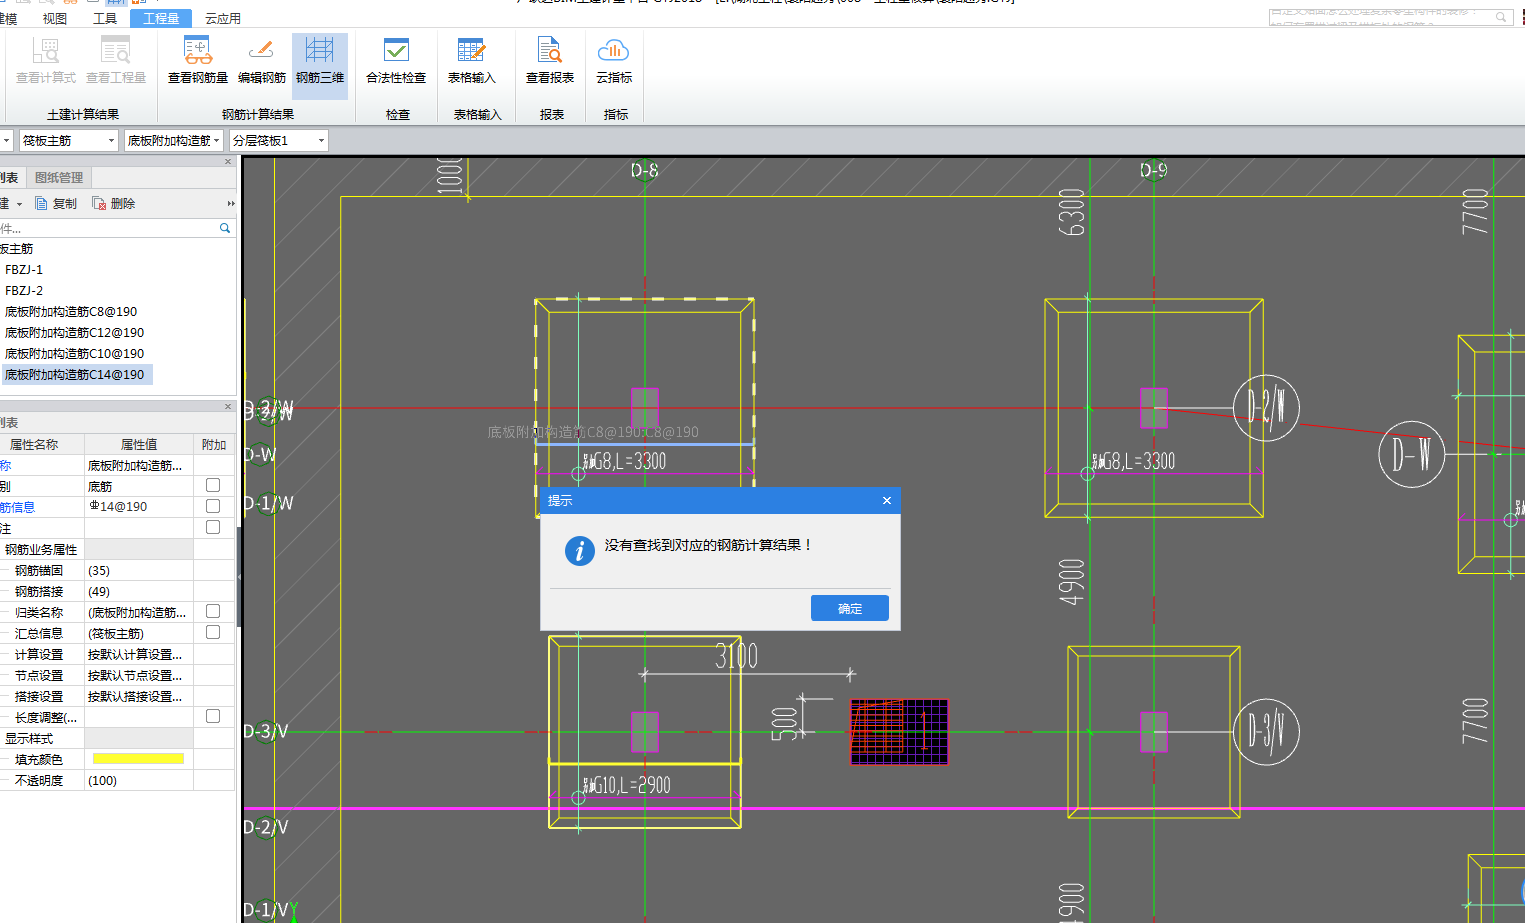Open the new-component dropdown arrow

[19, 204]
